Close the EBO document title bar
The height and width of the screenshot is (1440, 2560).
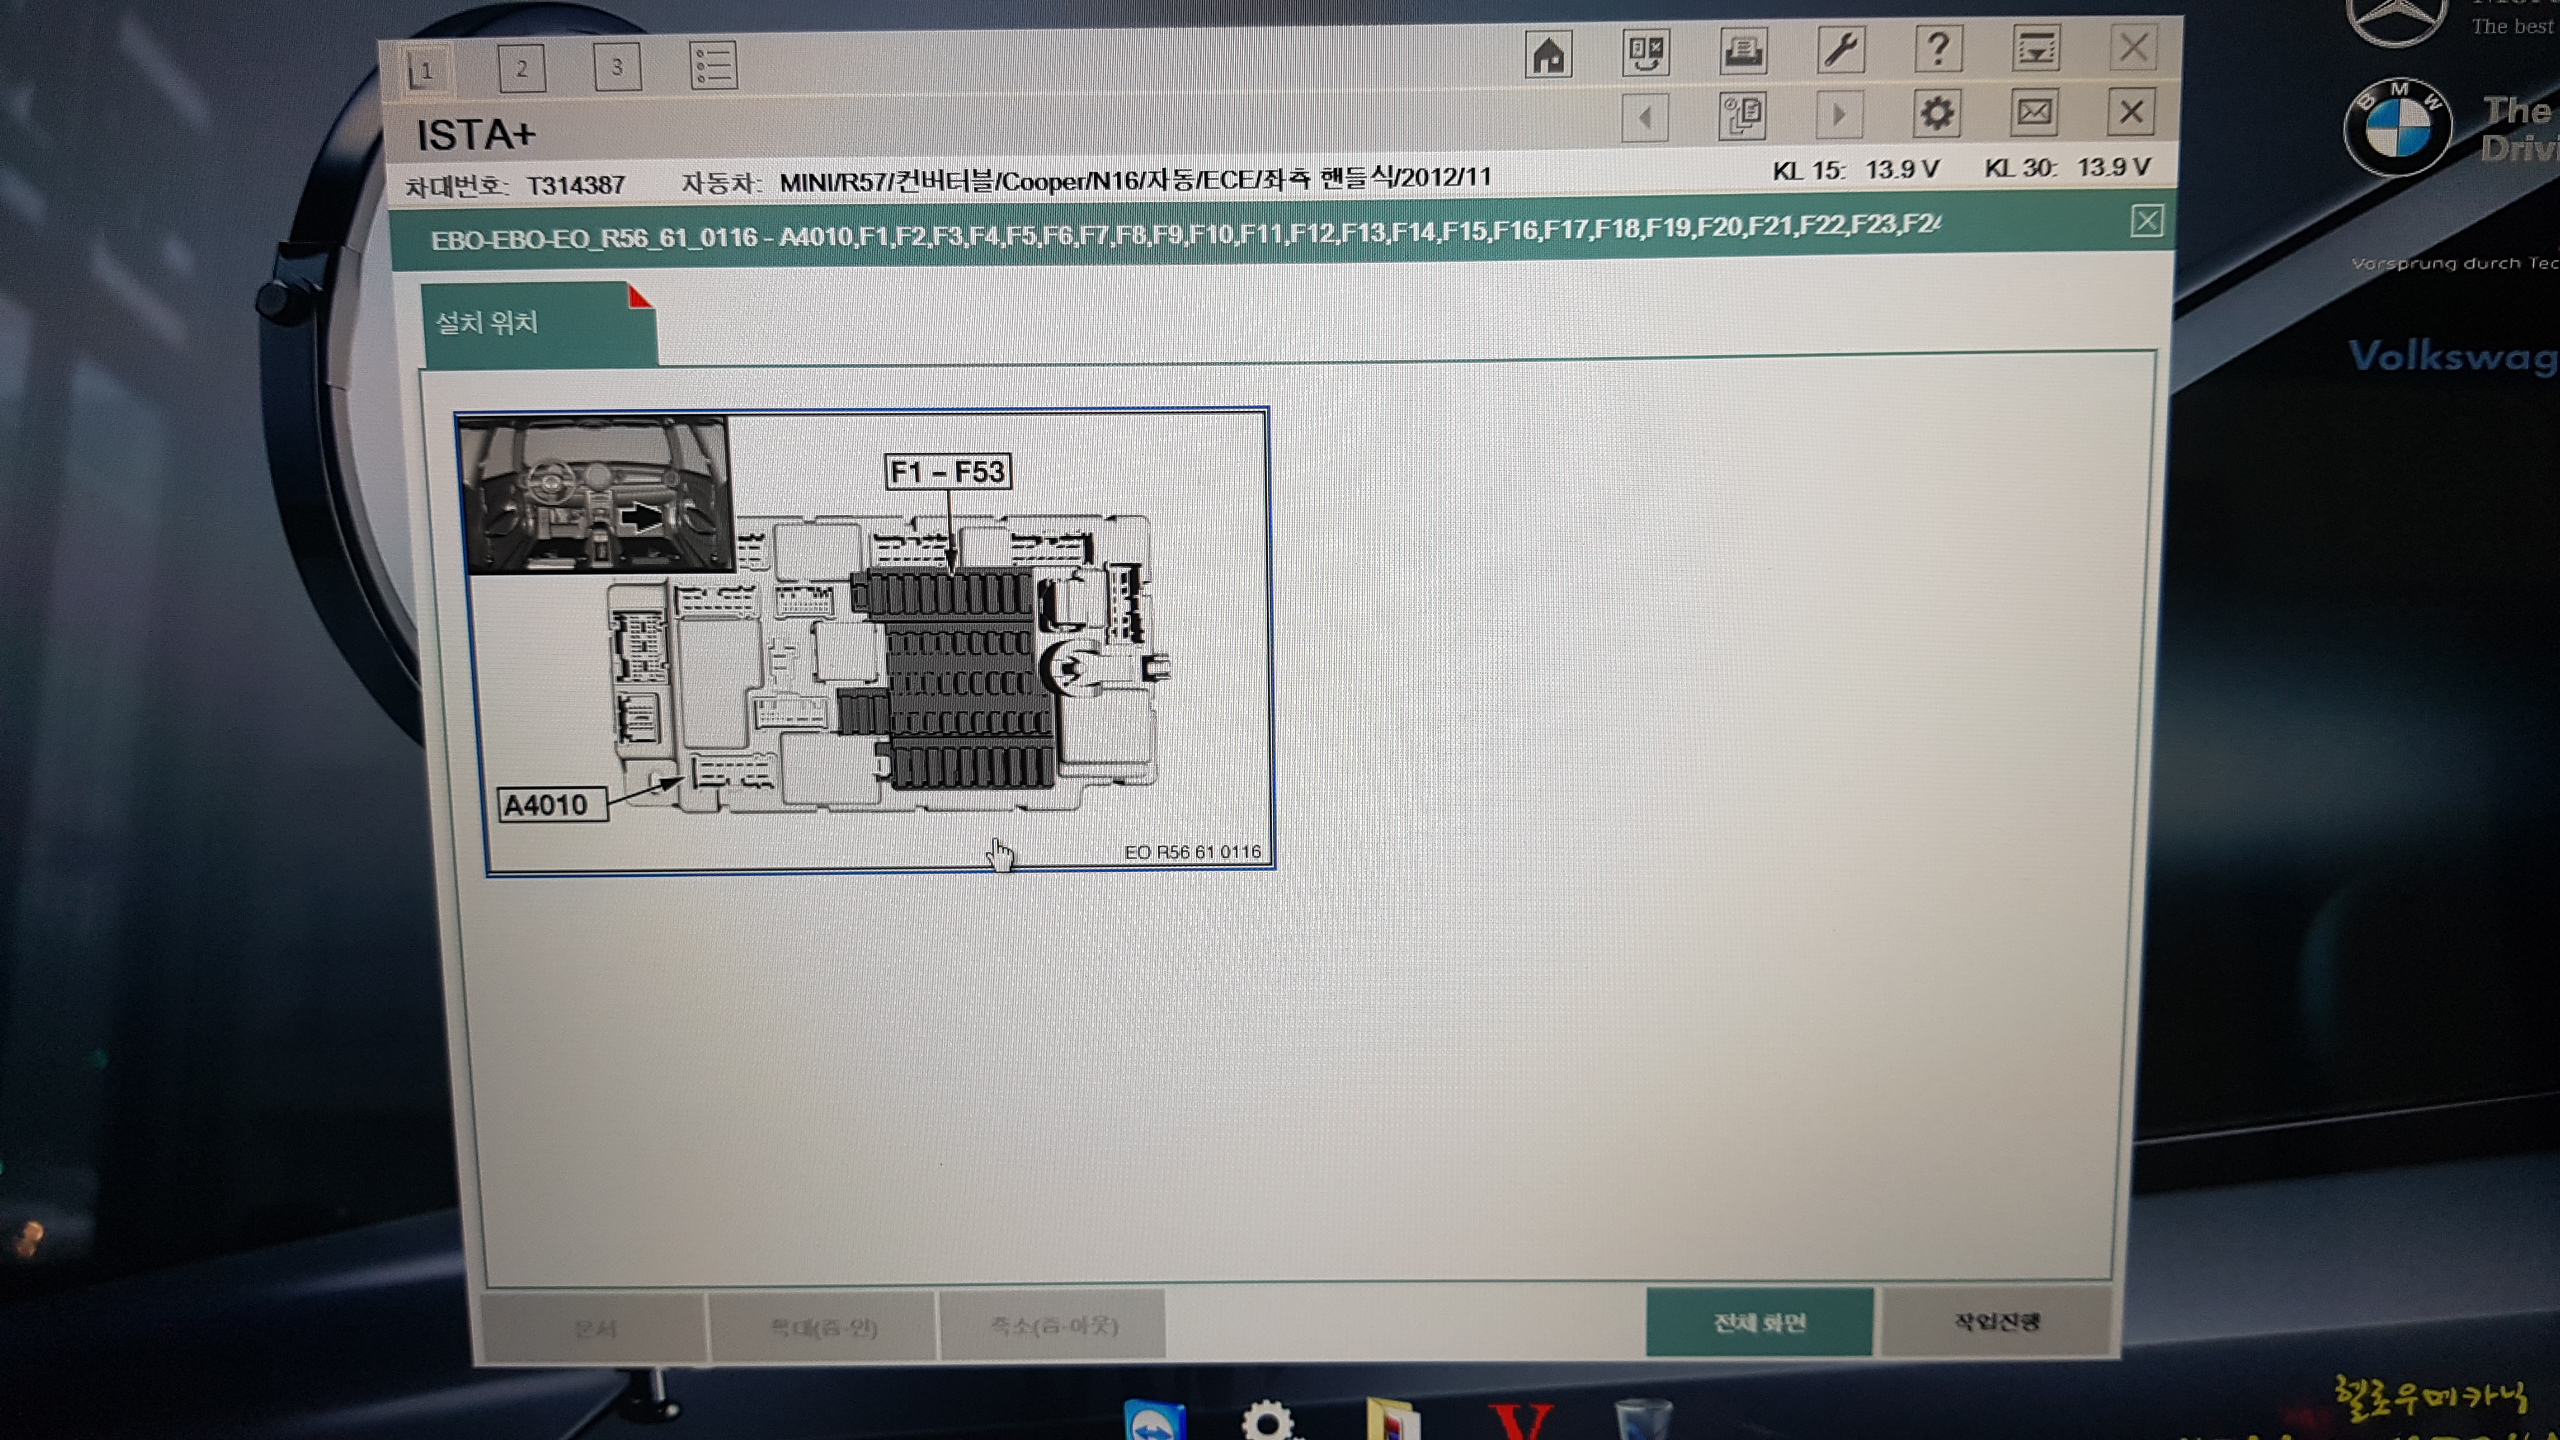point(2146,221)
